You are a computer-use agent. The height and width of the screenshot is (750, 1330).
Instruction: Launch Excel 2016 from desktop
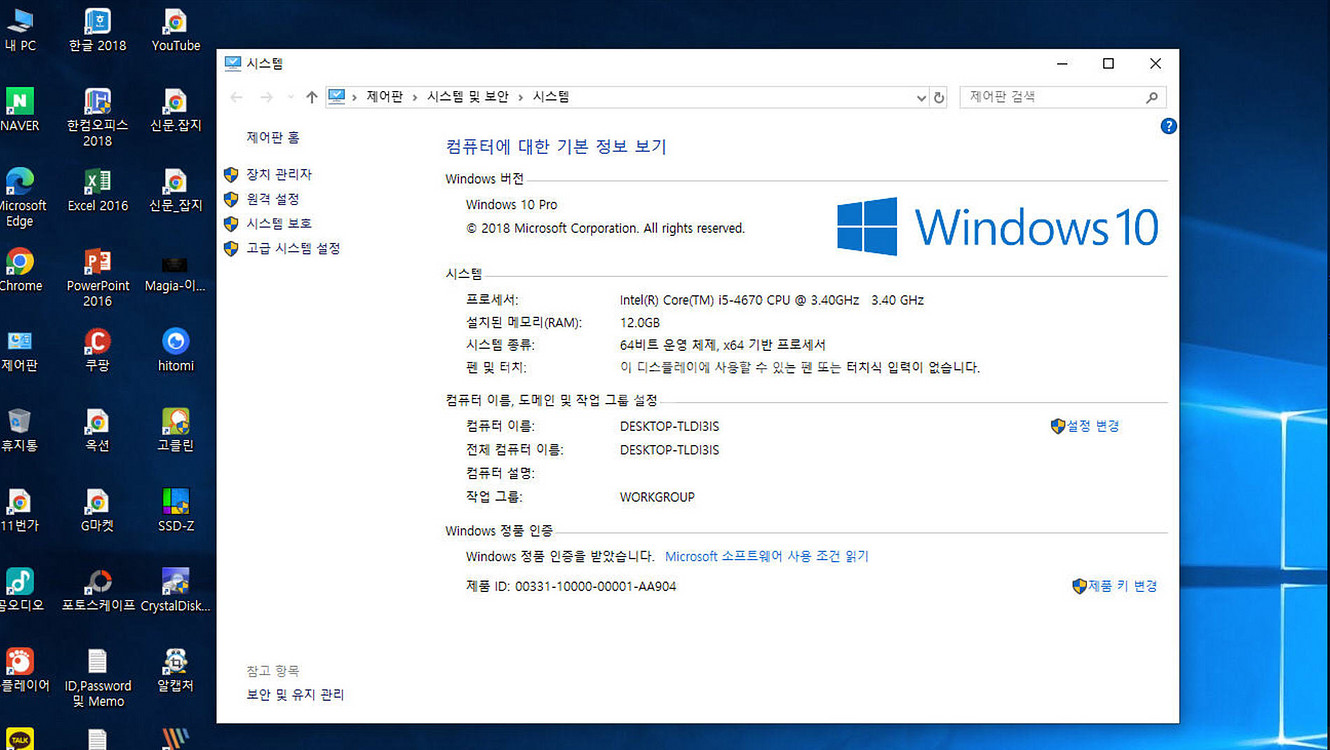[97, 189]
